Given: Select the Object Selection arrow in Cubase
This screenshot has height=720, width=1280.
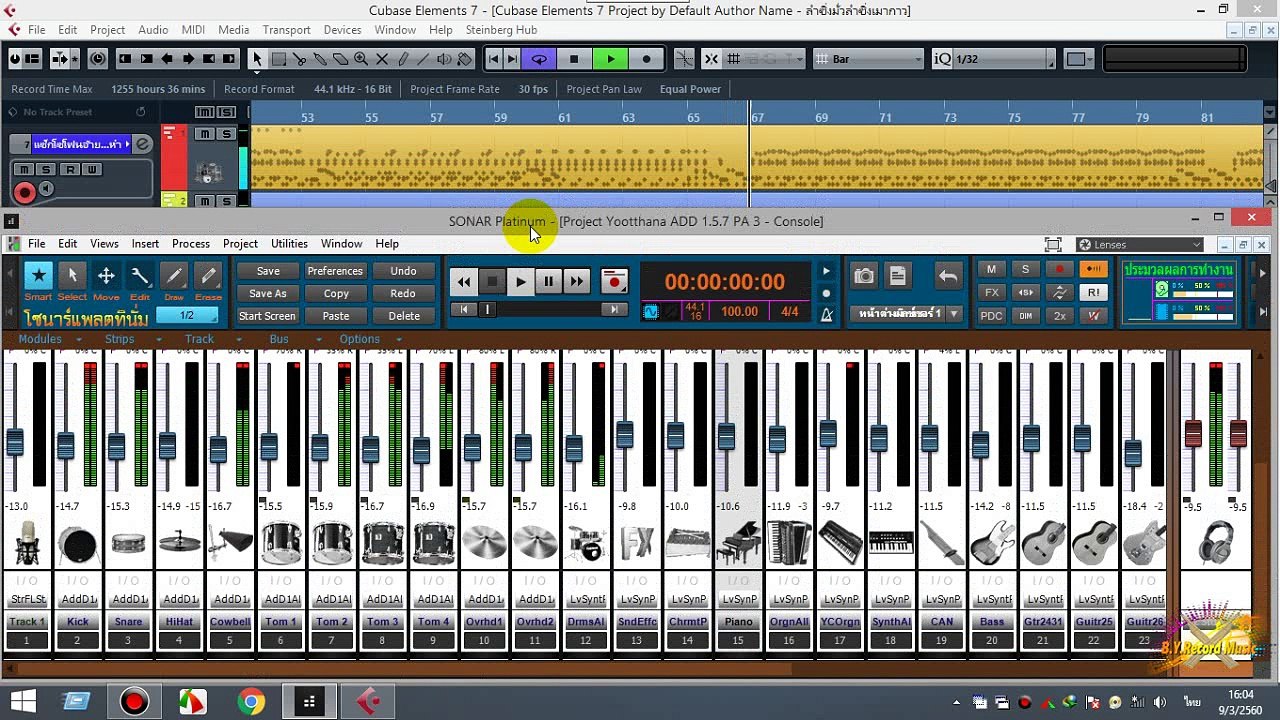Looking at the screenshot, I should click(x=257, y=59).
